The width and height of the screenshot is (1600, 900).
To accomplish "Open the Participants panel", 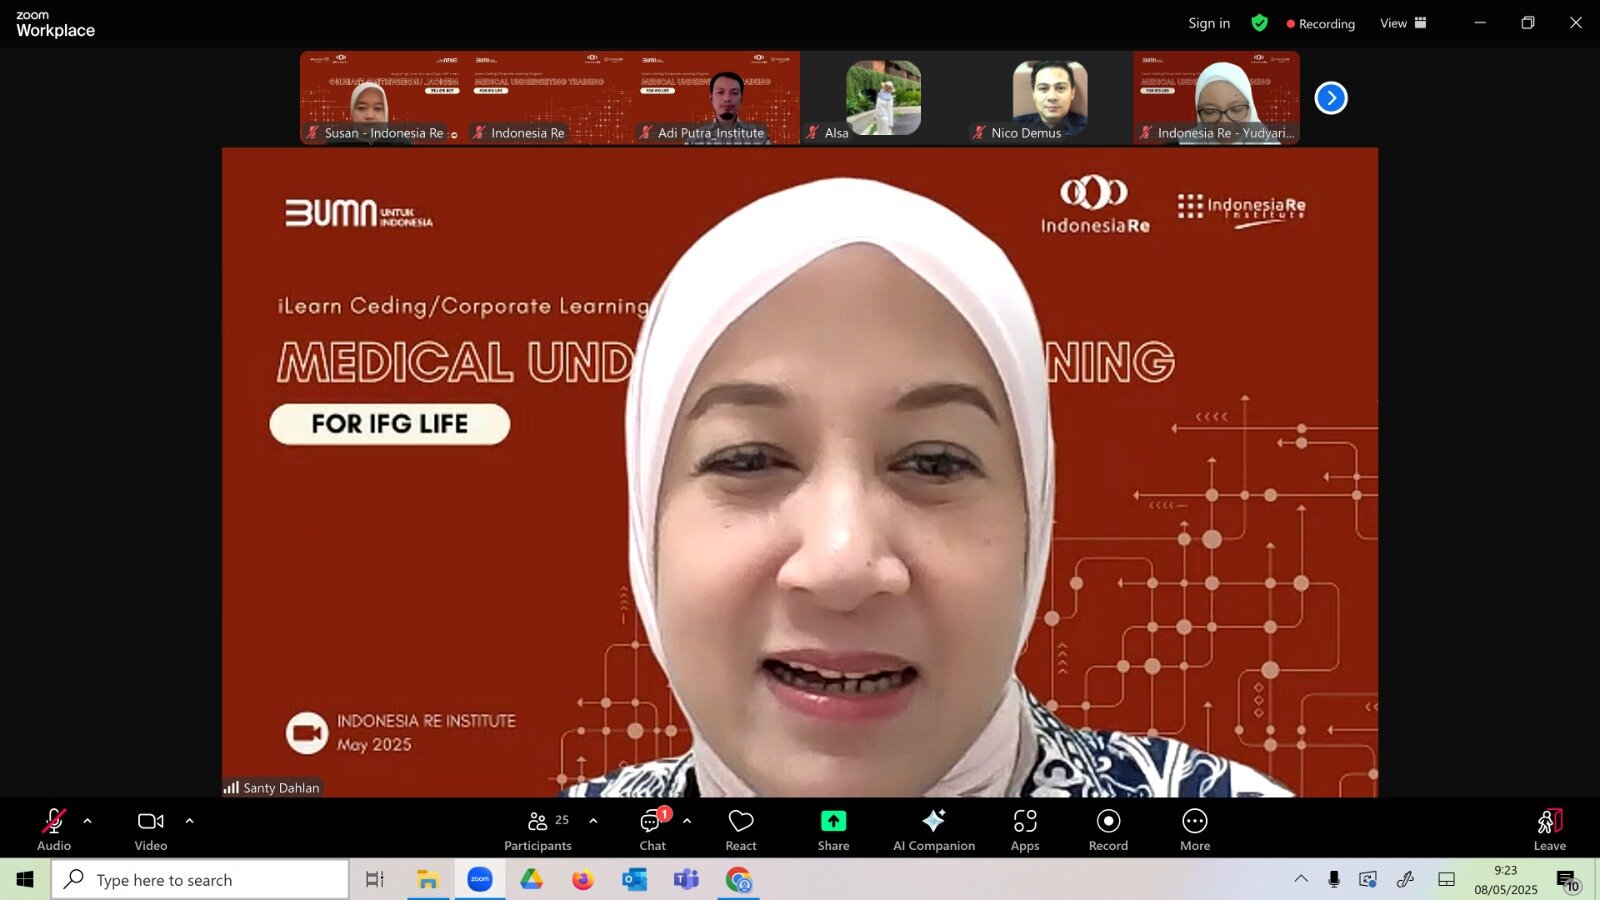I will click(x=538, y=829).
